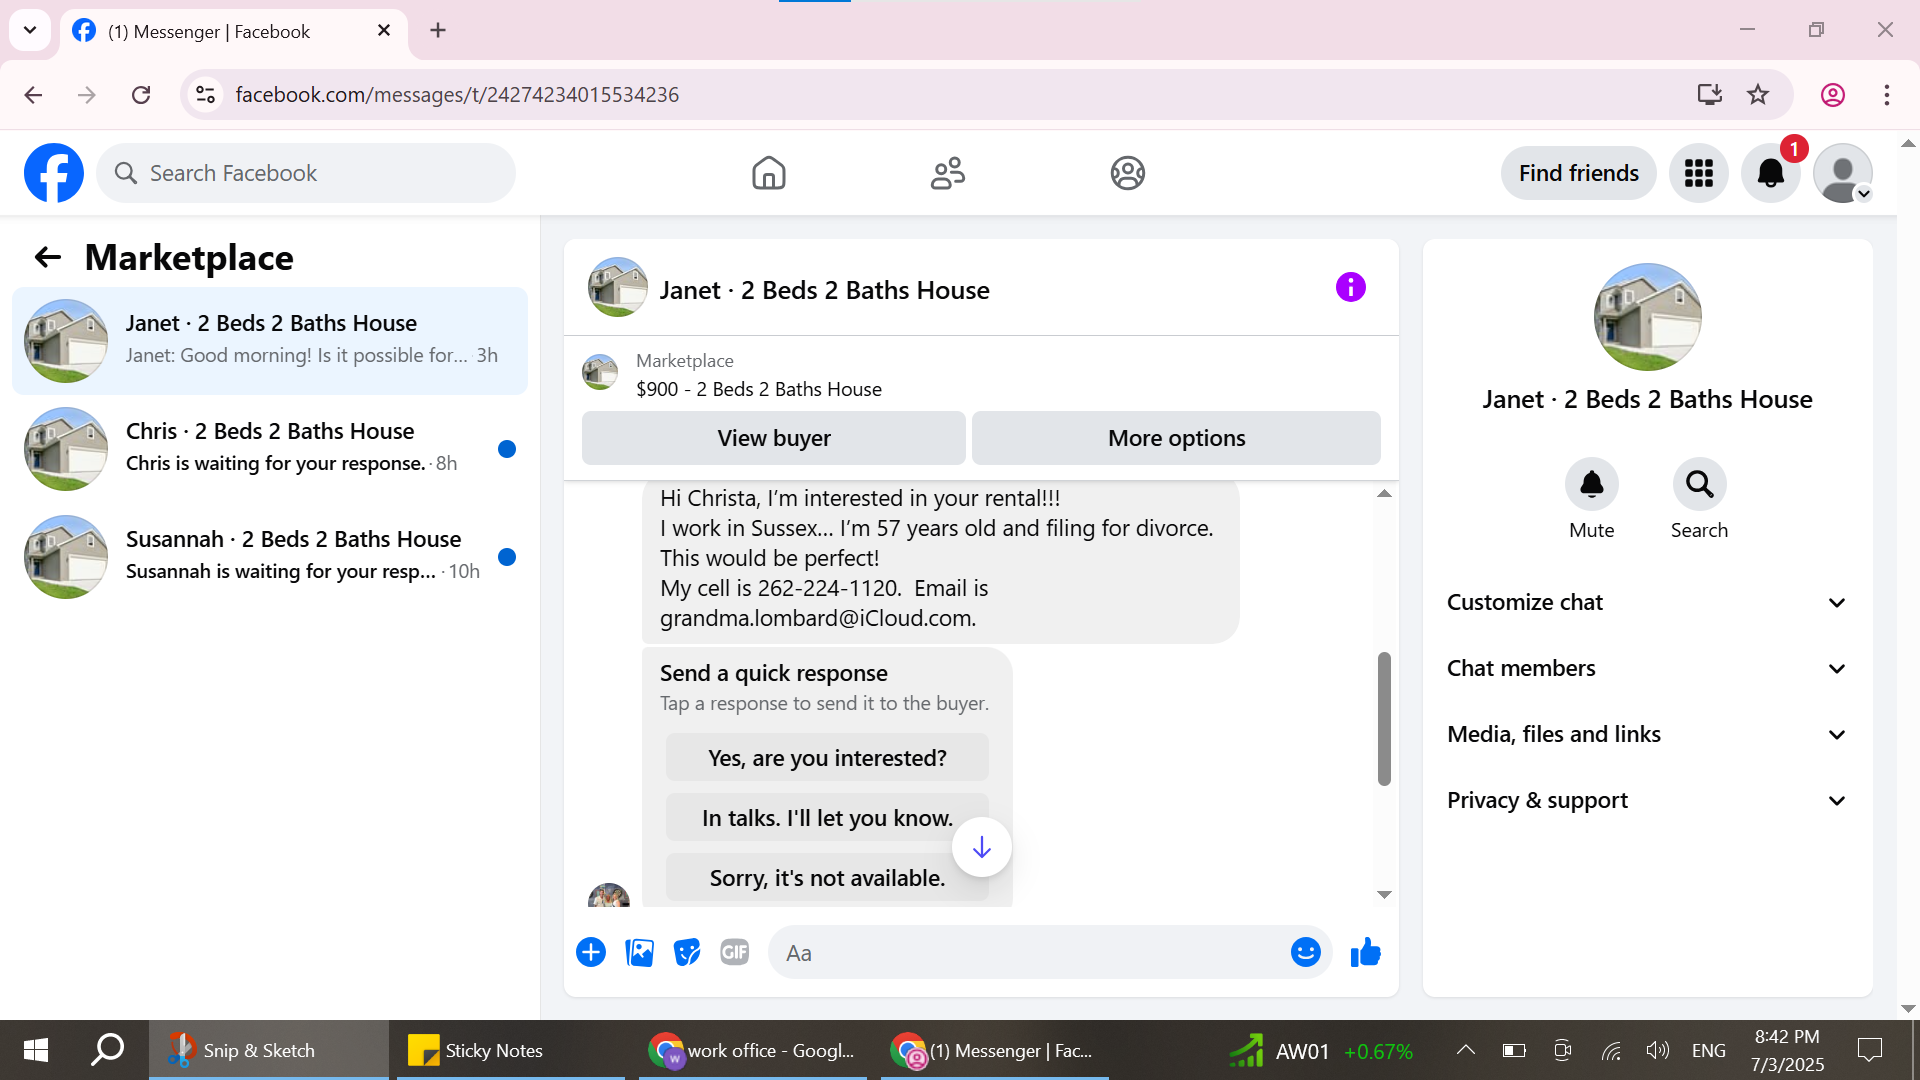Viewport: 1920px width, 1080px height.
Task: Click the Search Facebook field
Action: click(306, 173)
